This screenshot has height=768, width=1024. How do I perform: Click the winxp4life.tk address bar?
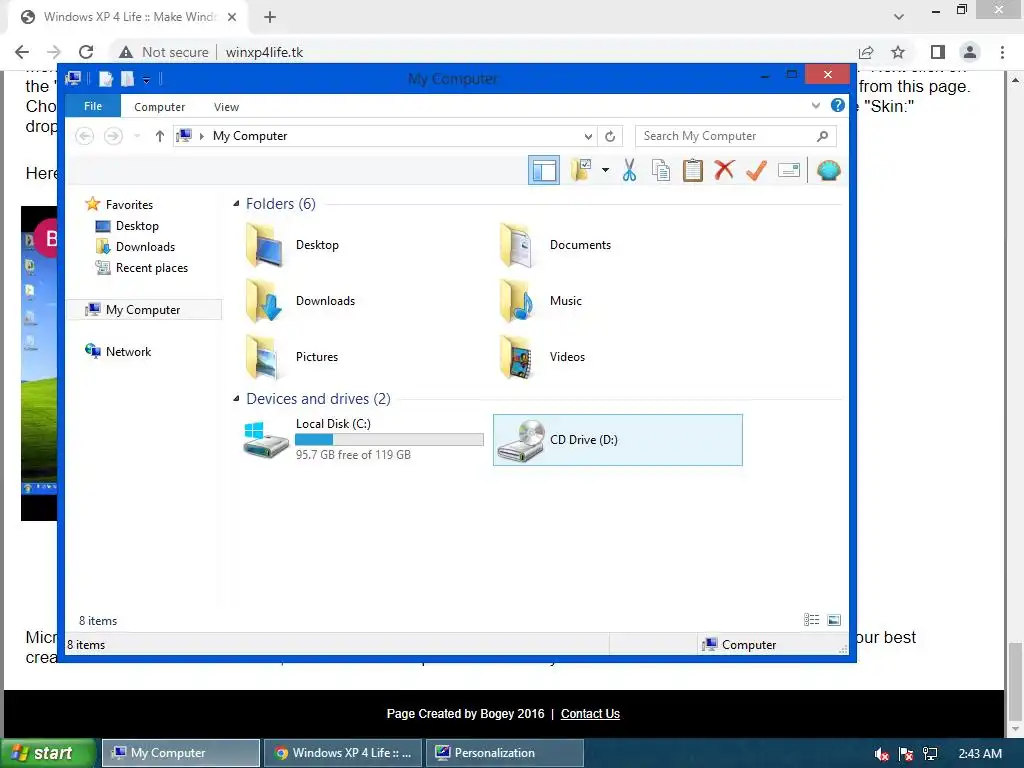[264, 52]
